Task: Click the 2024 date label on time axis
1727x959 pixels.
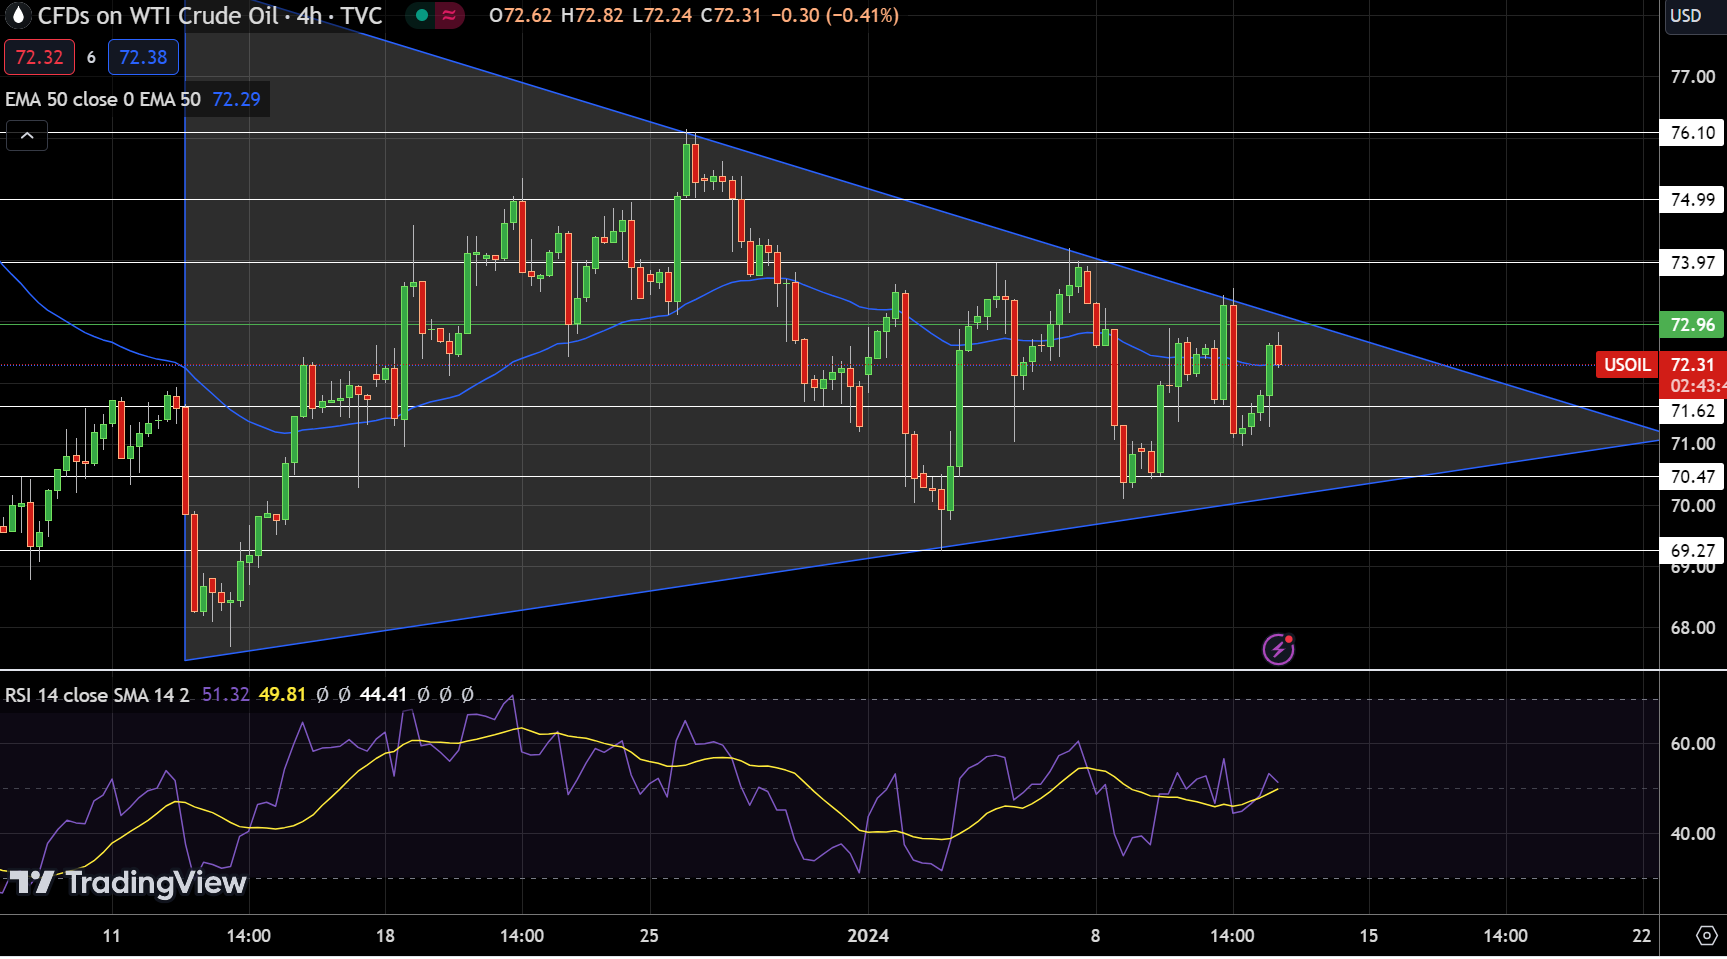Action: [868, 936]
